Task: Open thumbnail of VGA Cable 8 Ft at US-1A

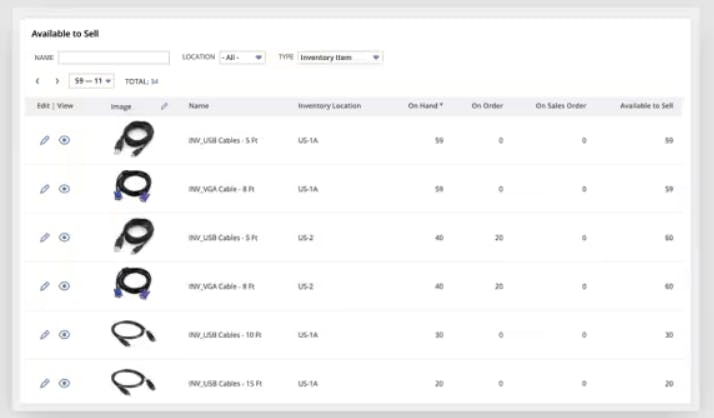Action: 133,187
